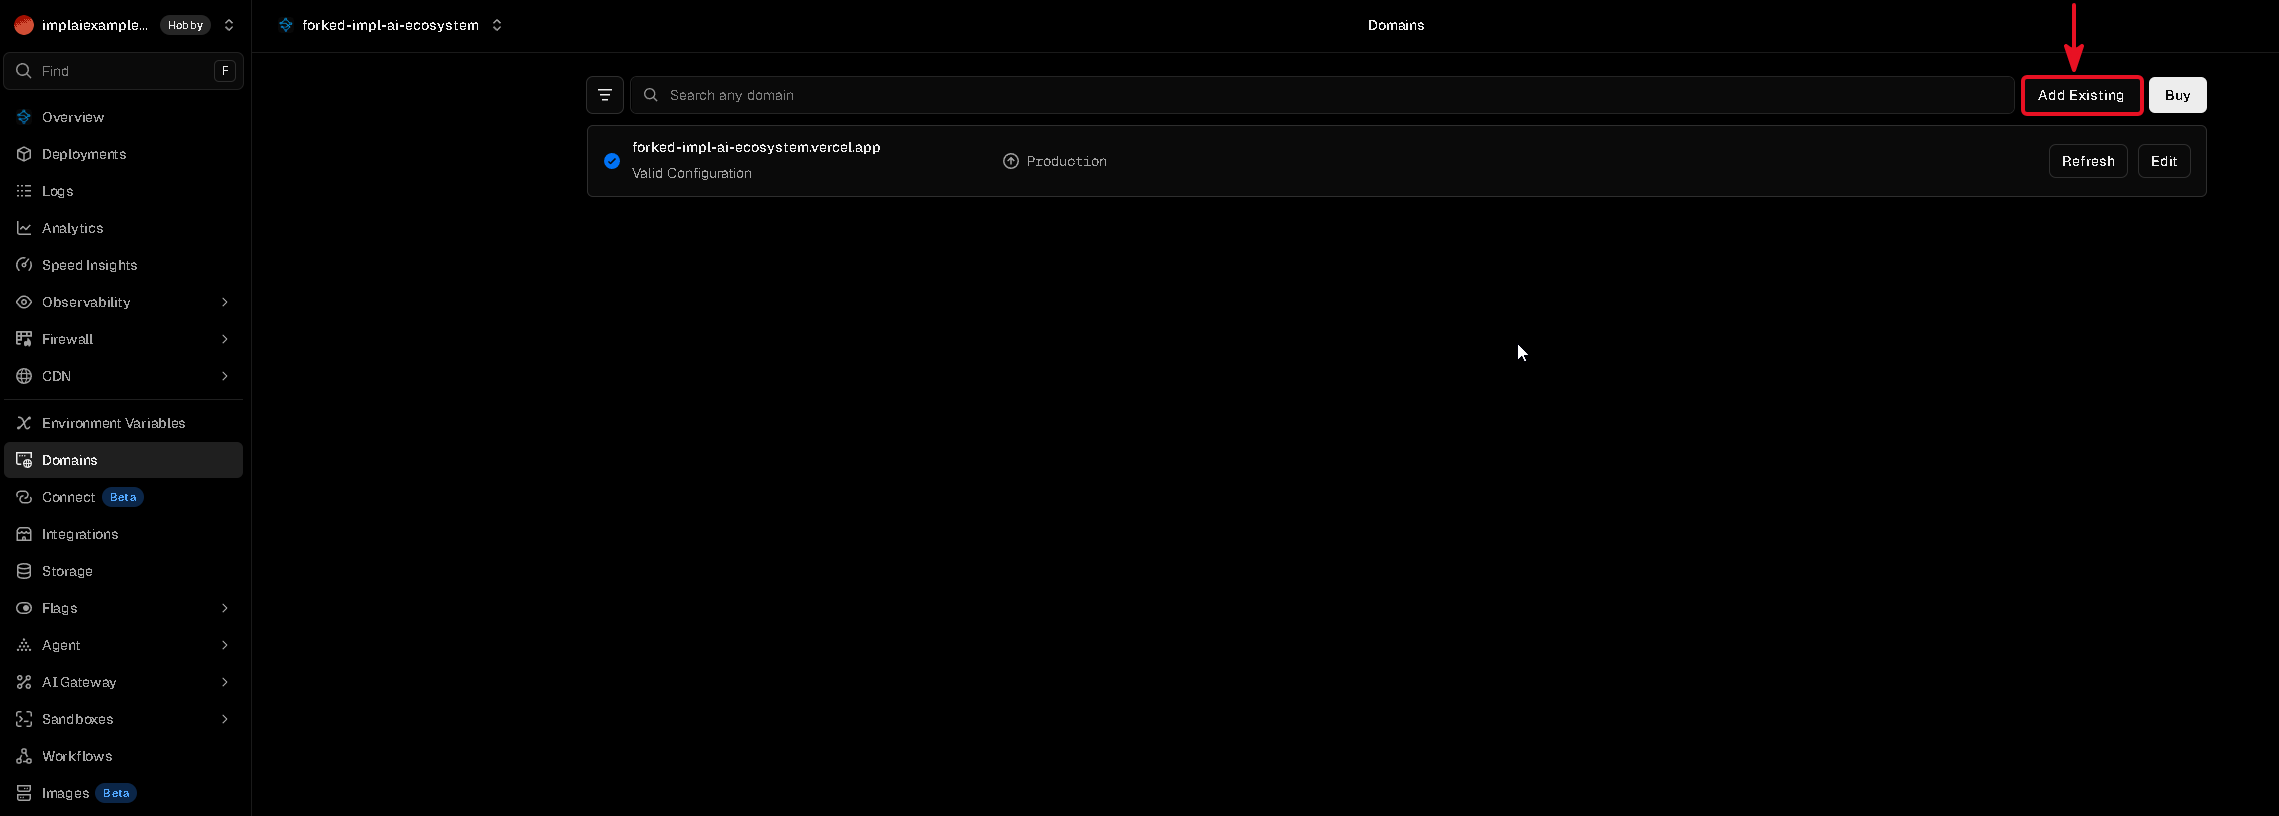Expand the Agent submenu chevron
Viewport: 2279px width, 816px height.
(x=225, y=645)
